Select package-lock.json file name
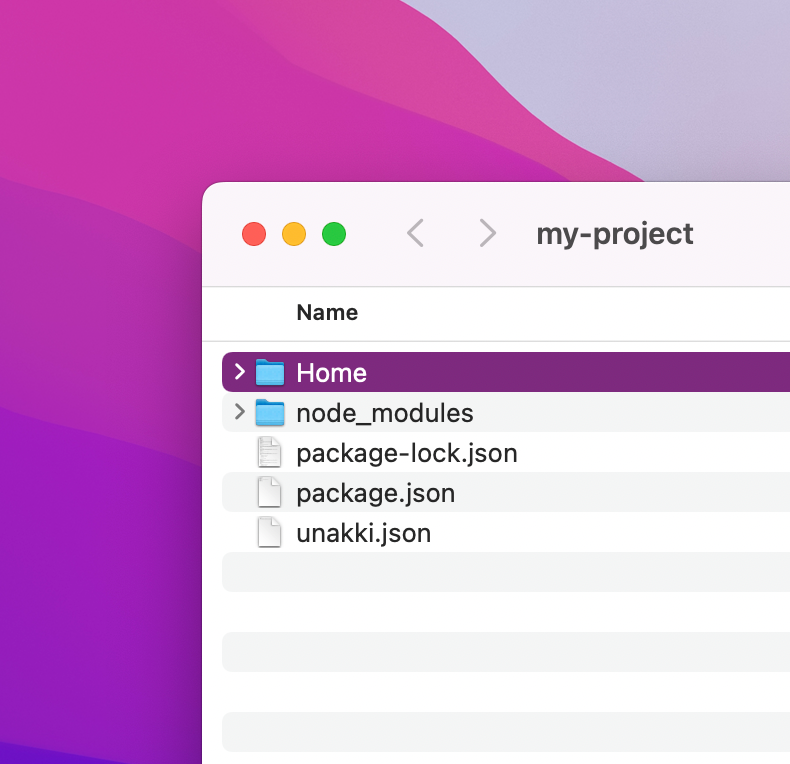The image size is (790, 764). 407,454
